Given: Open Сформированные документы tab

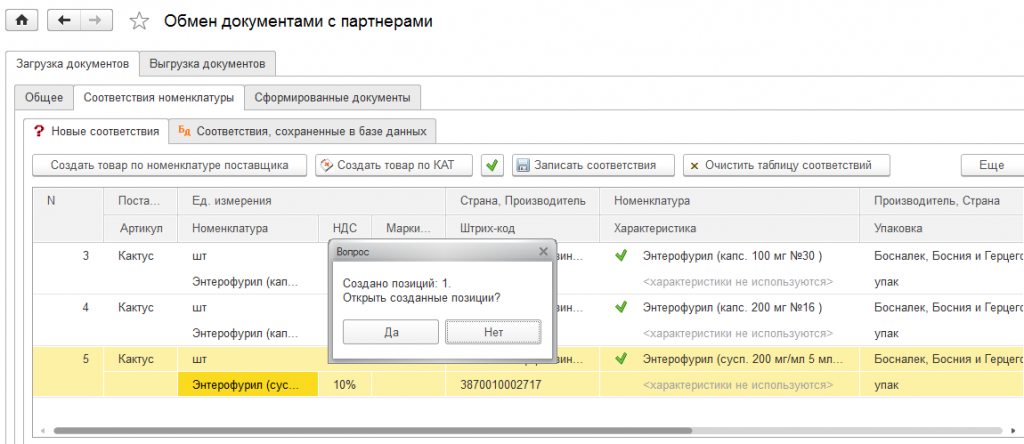Looking at the screenshot, I should (332, 98).
